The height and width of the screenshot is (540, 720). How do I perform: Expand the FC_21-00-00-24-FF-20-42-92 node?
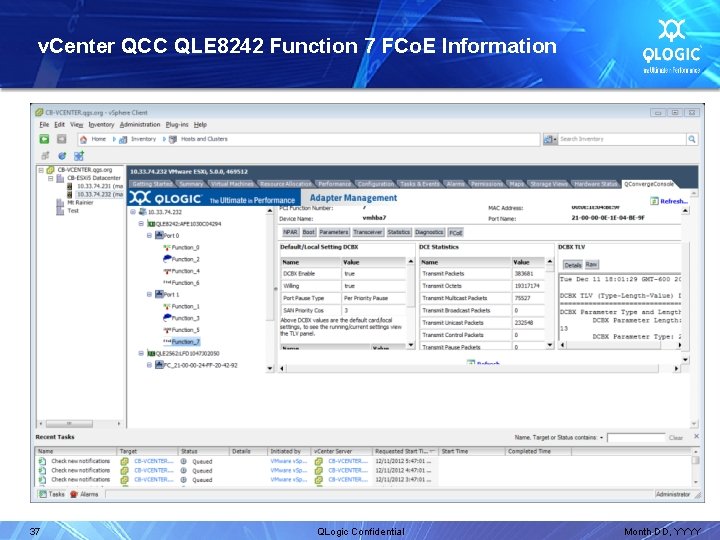click(149, 365)
